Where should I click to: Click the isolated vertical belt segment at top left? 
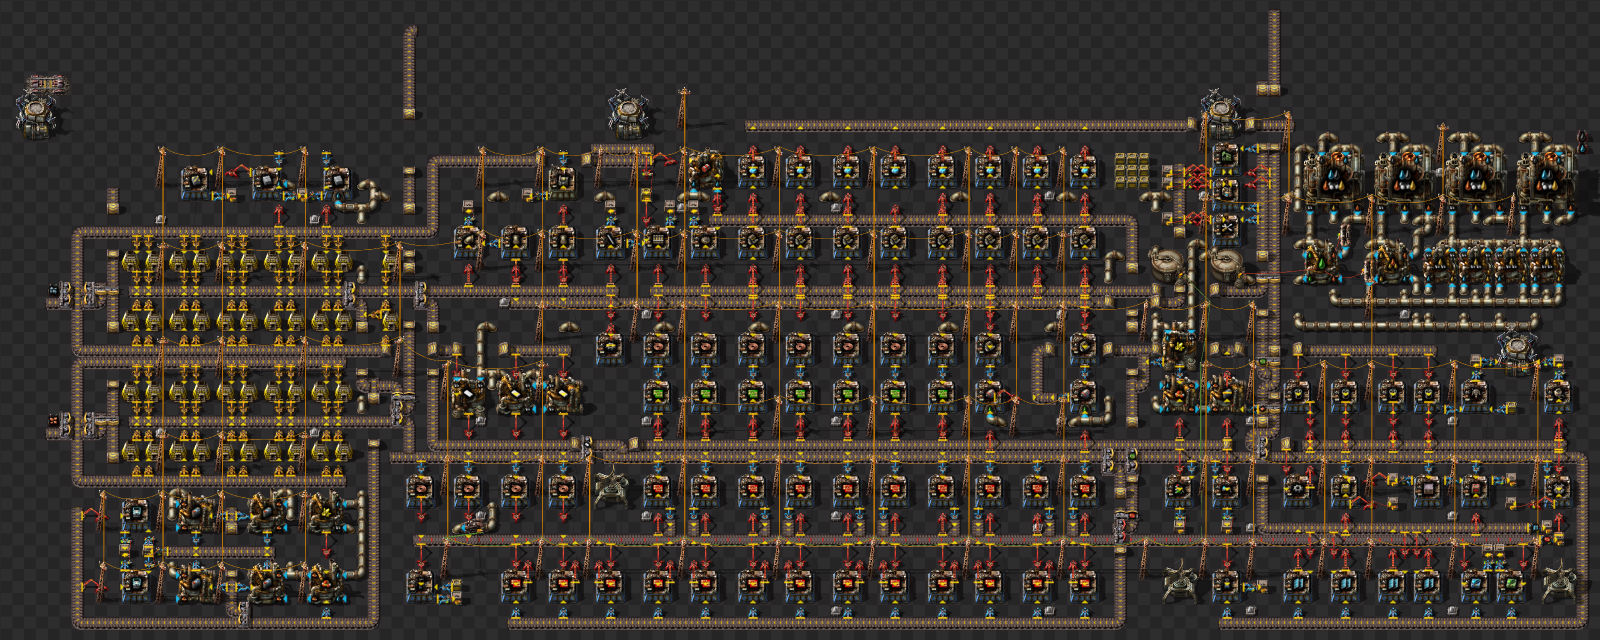click(410, 72)
